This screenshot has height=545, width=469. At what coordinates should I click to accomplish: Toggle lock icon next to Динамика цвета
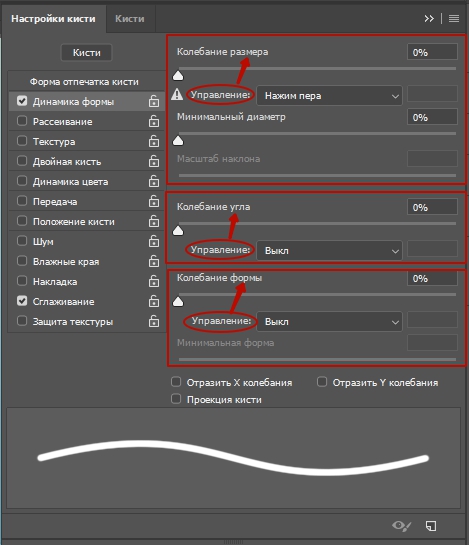pyautogui.click(x=154, y=181)
